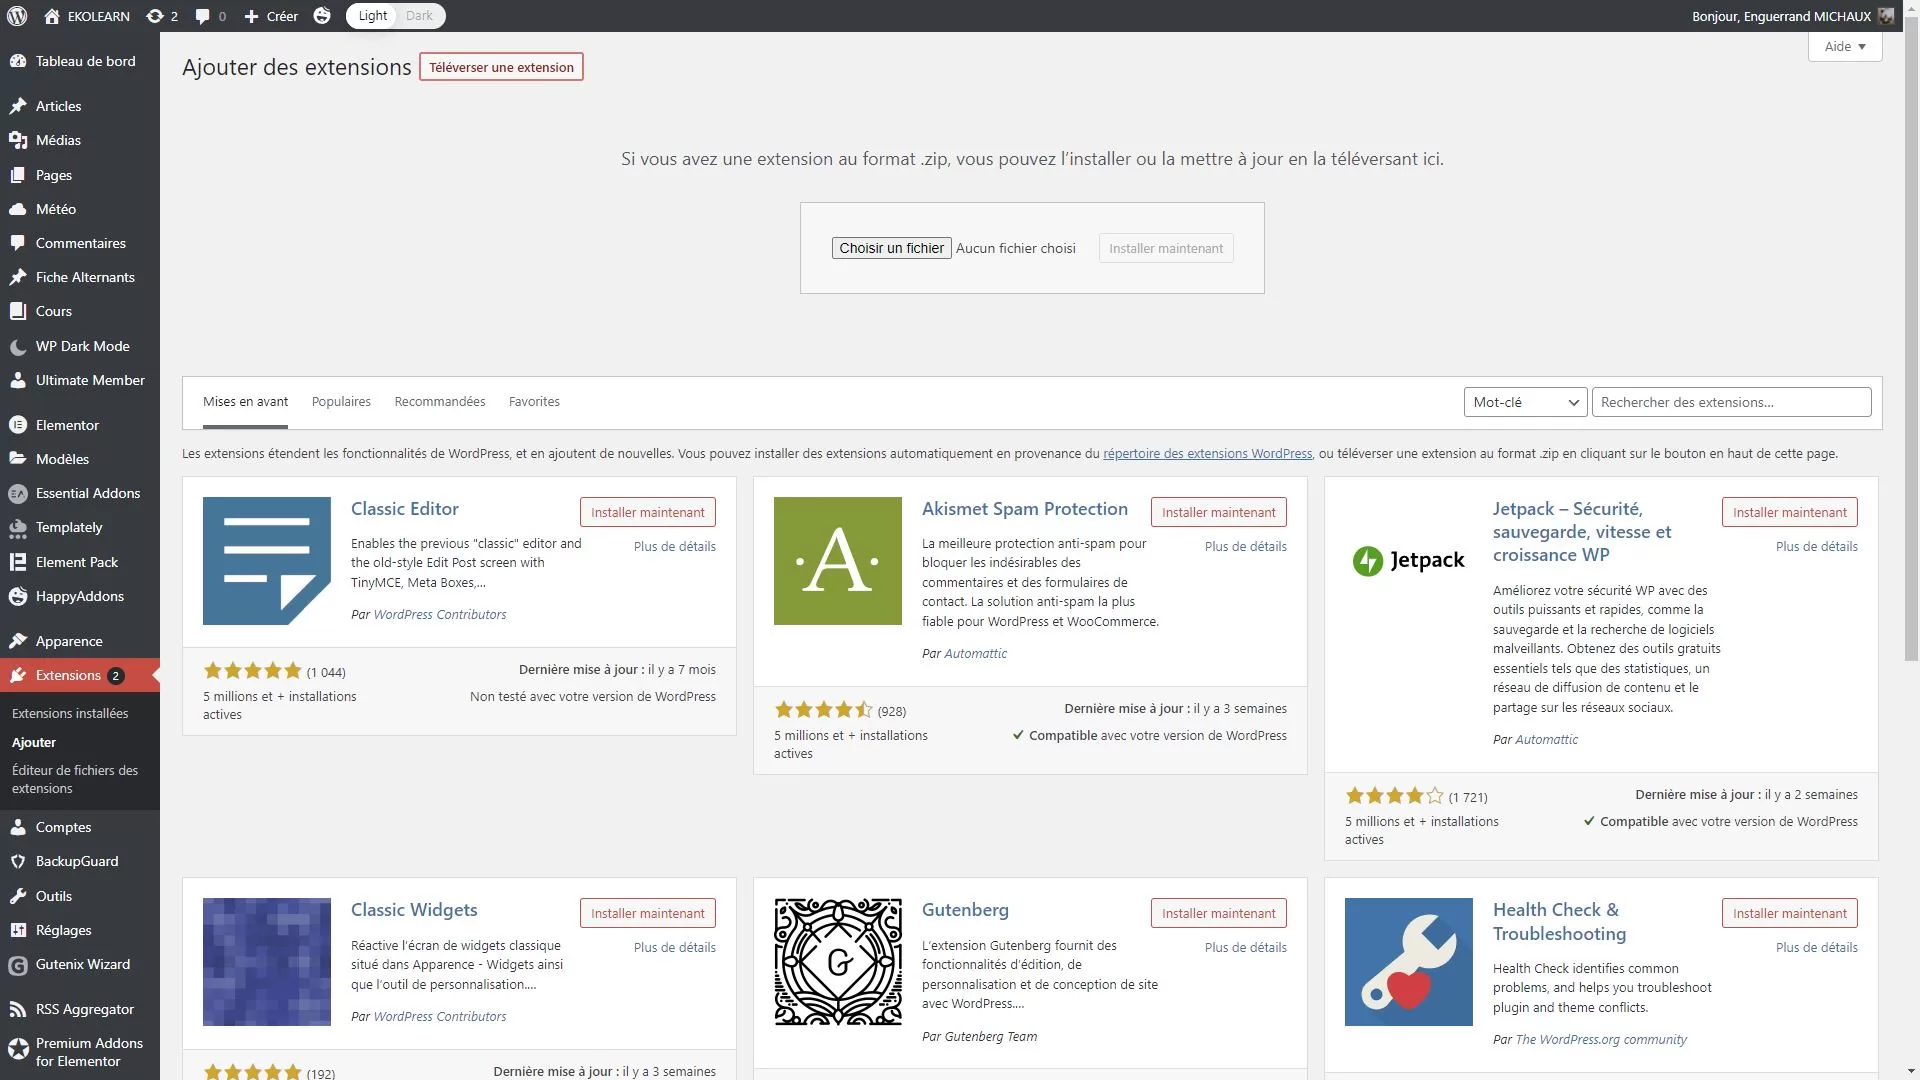
Task: Select the Populaires tab
Action: click(341, 402)
